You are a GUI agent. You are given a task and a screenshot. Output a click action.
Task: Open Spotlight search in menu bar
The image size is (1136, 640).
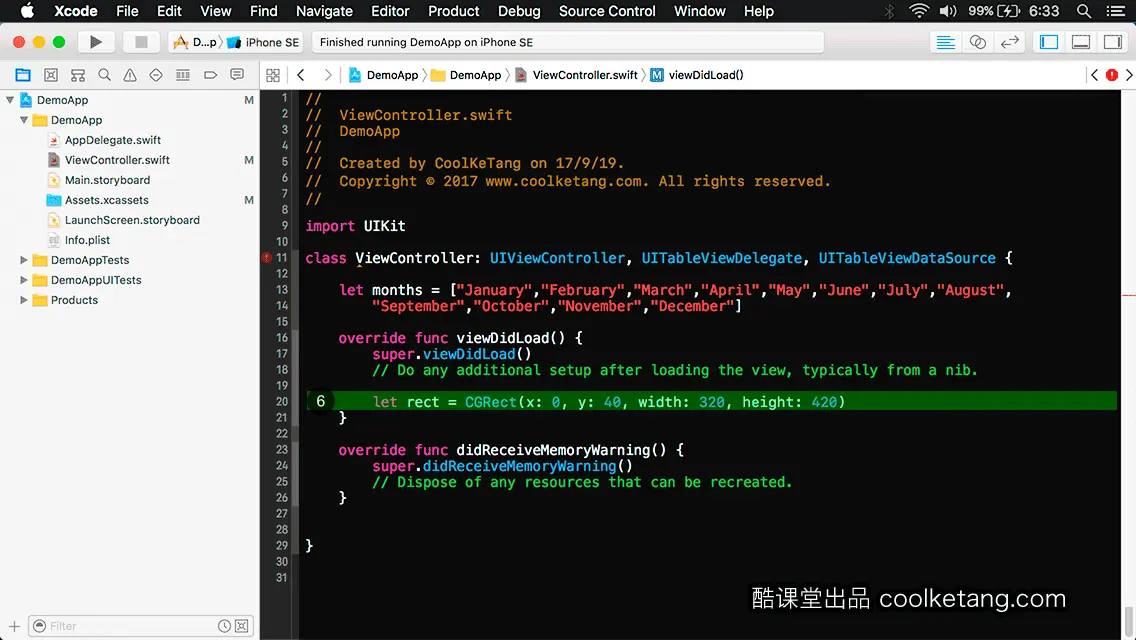(1084, 11)
